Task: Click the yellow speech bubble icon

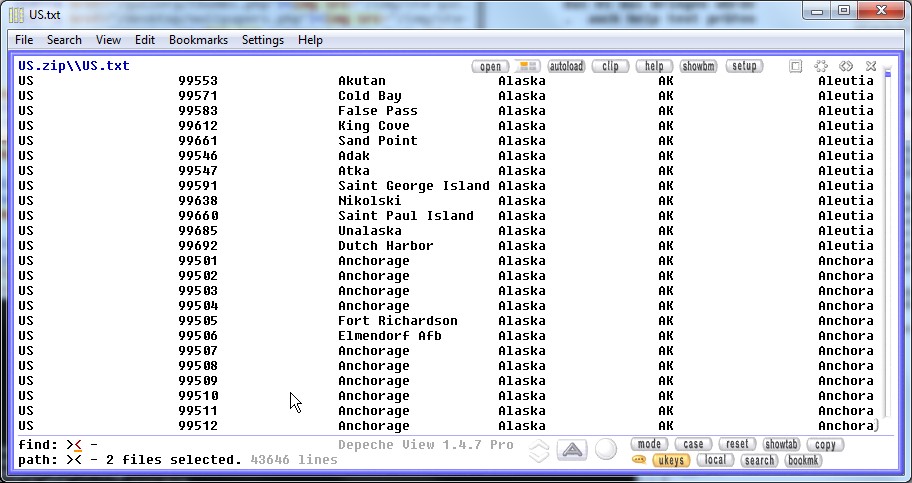Action: (x=639, y=460)
